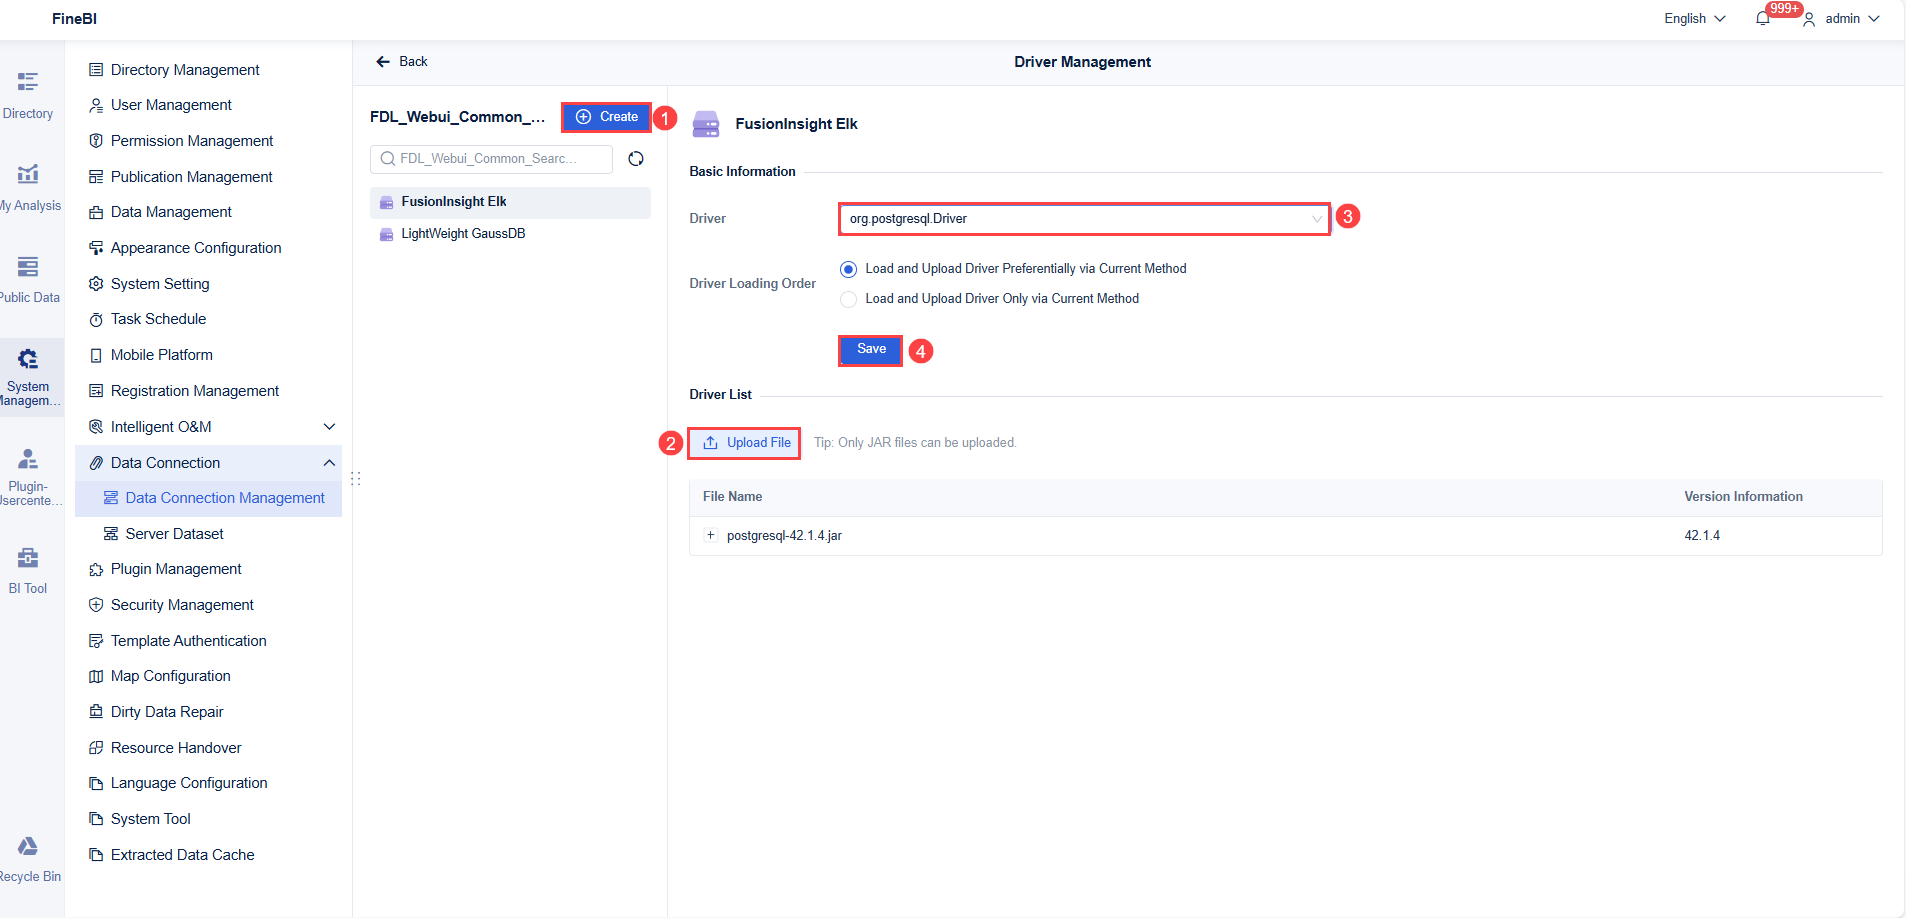The image size is (1906, 918).
Task: Open the Recycle Bin sidebar icon
Action: [x=28, y=853]
